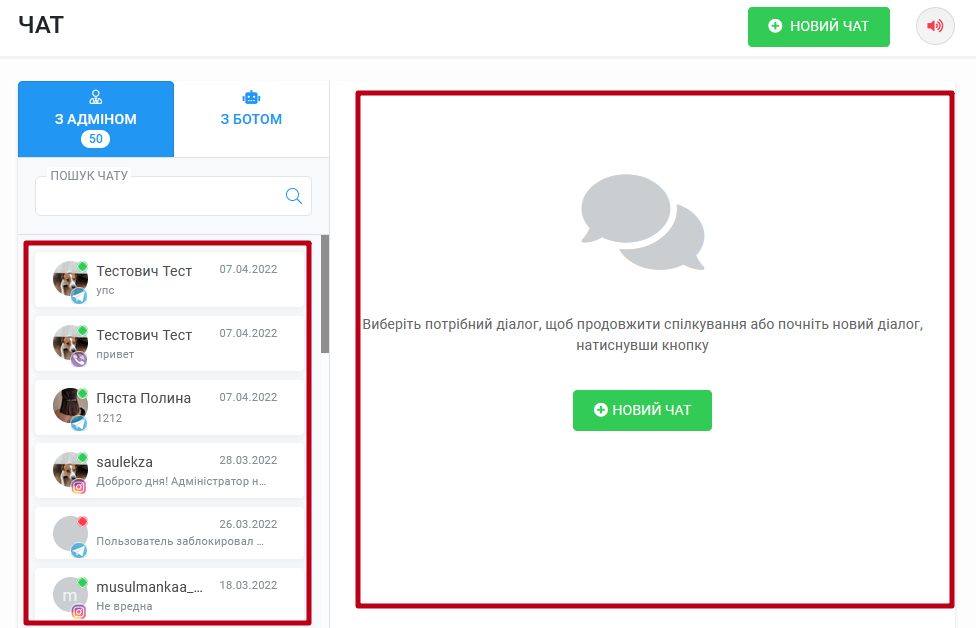The width and height of the screenshot is (976, 628).
Task: Click preview 'Доброго дня! Адміністратор н…'
Action: click(x=181, y=481)
